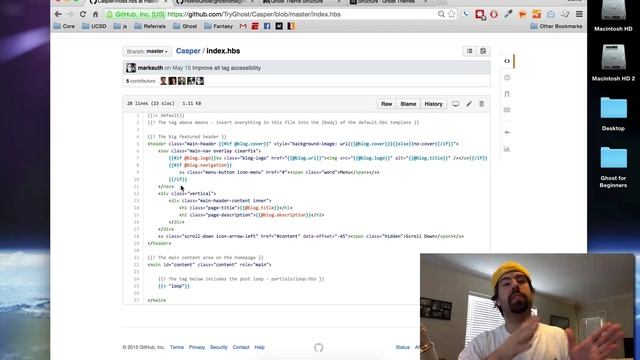
Task: Open the browser home button
Action: (x=95, y=14)
